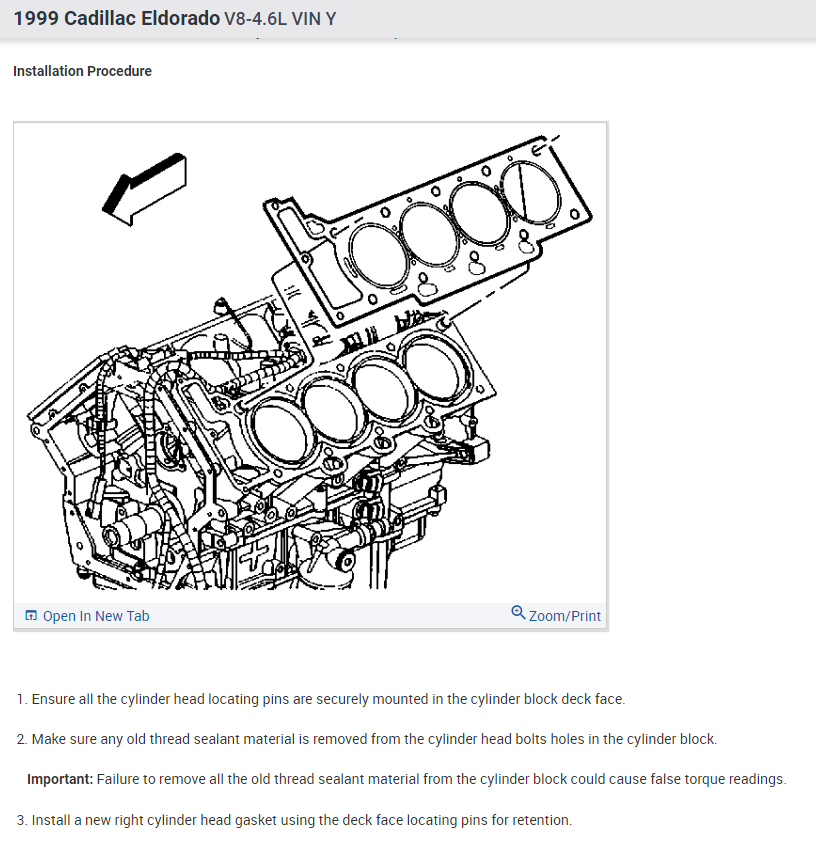Click the new-tab icon beside Open In New Tab
This screenshot has width=816, height=853.
click(x=31, y=615)
